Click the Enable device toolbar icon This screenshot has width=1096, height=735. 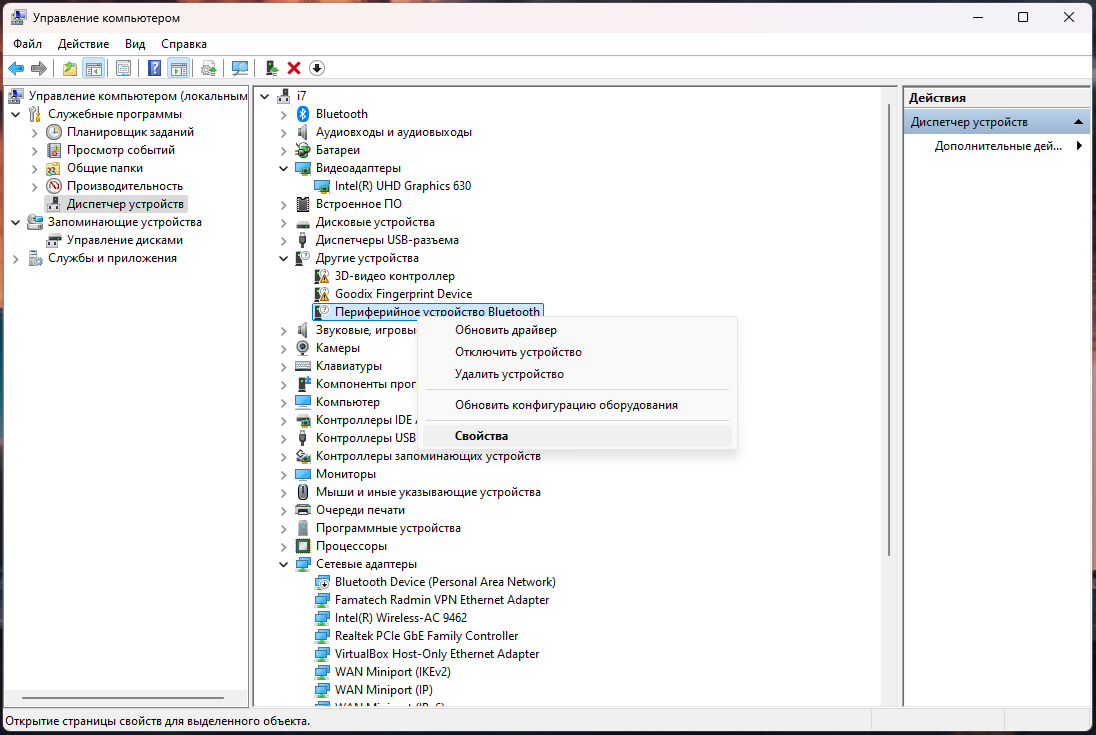pos(271,68)
